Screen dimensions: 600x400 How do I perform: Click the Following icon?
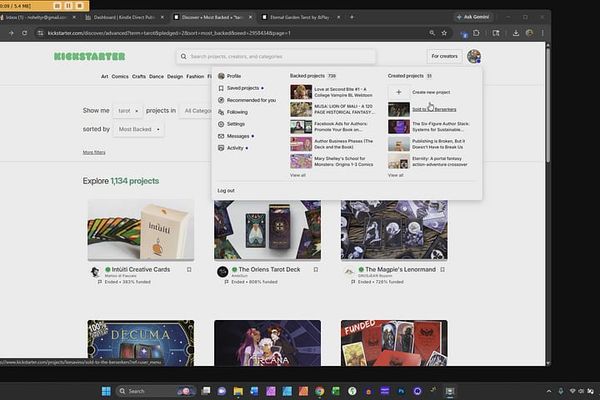tap(221, 112)
